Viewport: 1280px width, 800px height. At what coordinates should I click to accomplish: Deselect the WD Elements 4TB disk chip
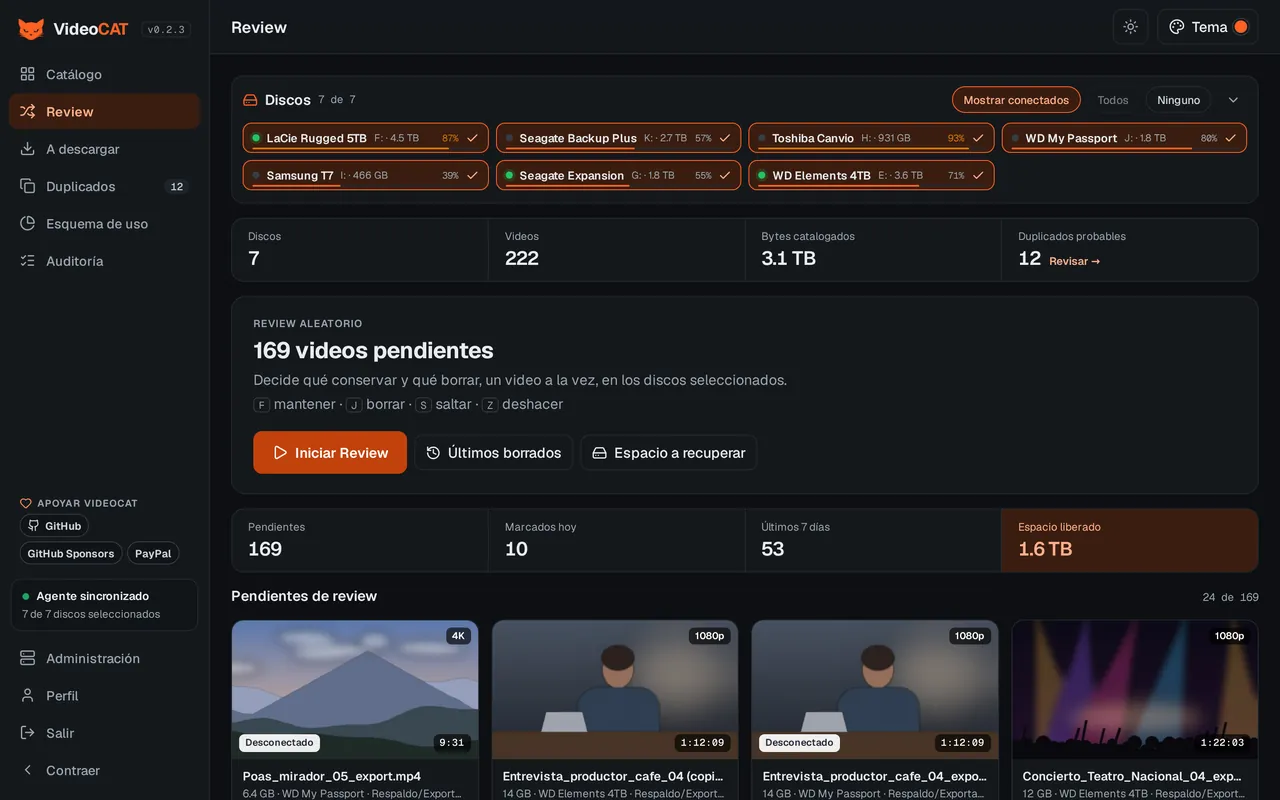871,175
